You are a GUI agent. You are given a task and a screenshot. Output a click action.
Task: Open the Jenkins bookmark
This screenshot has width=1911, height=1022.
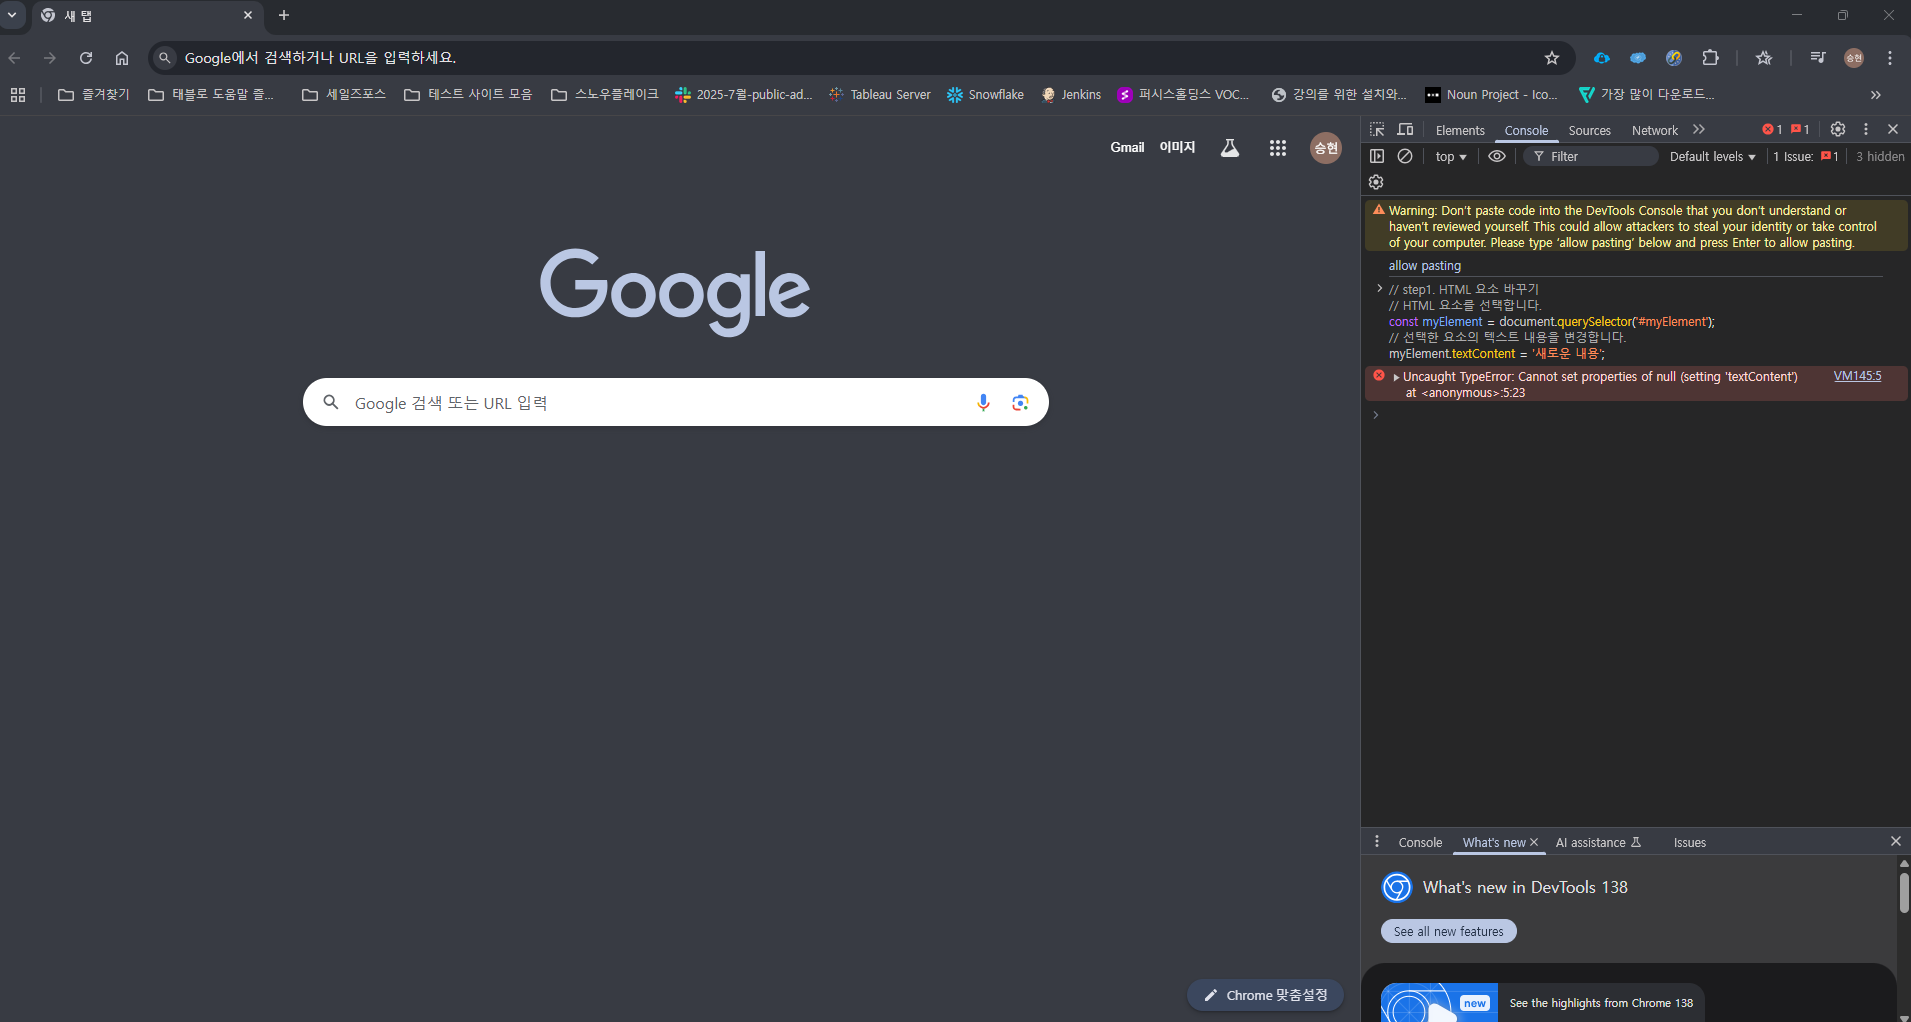pos(1071,95)
